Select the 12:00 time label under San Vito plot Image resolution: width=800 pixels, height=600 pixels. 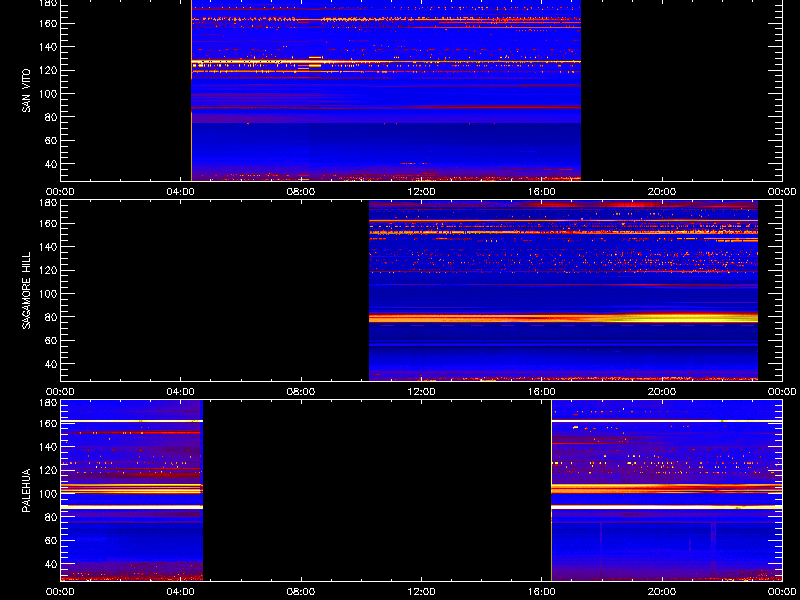click(421, 192)
